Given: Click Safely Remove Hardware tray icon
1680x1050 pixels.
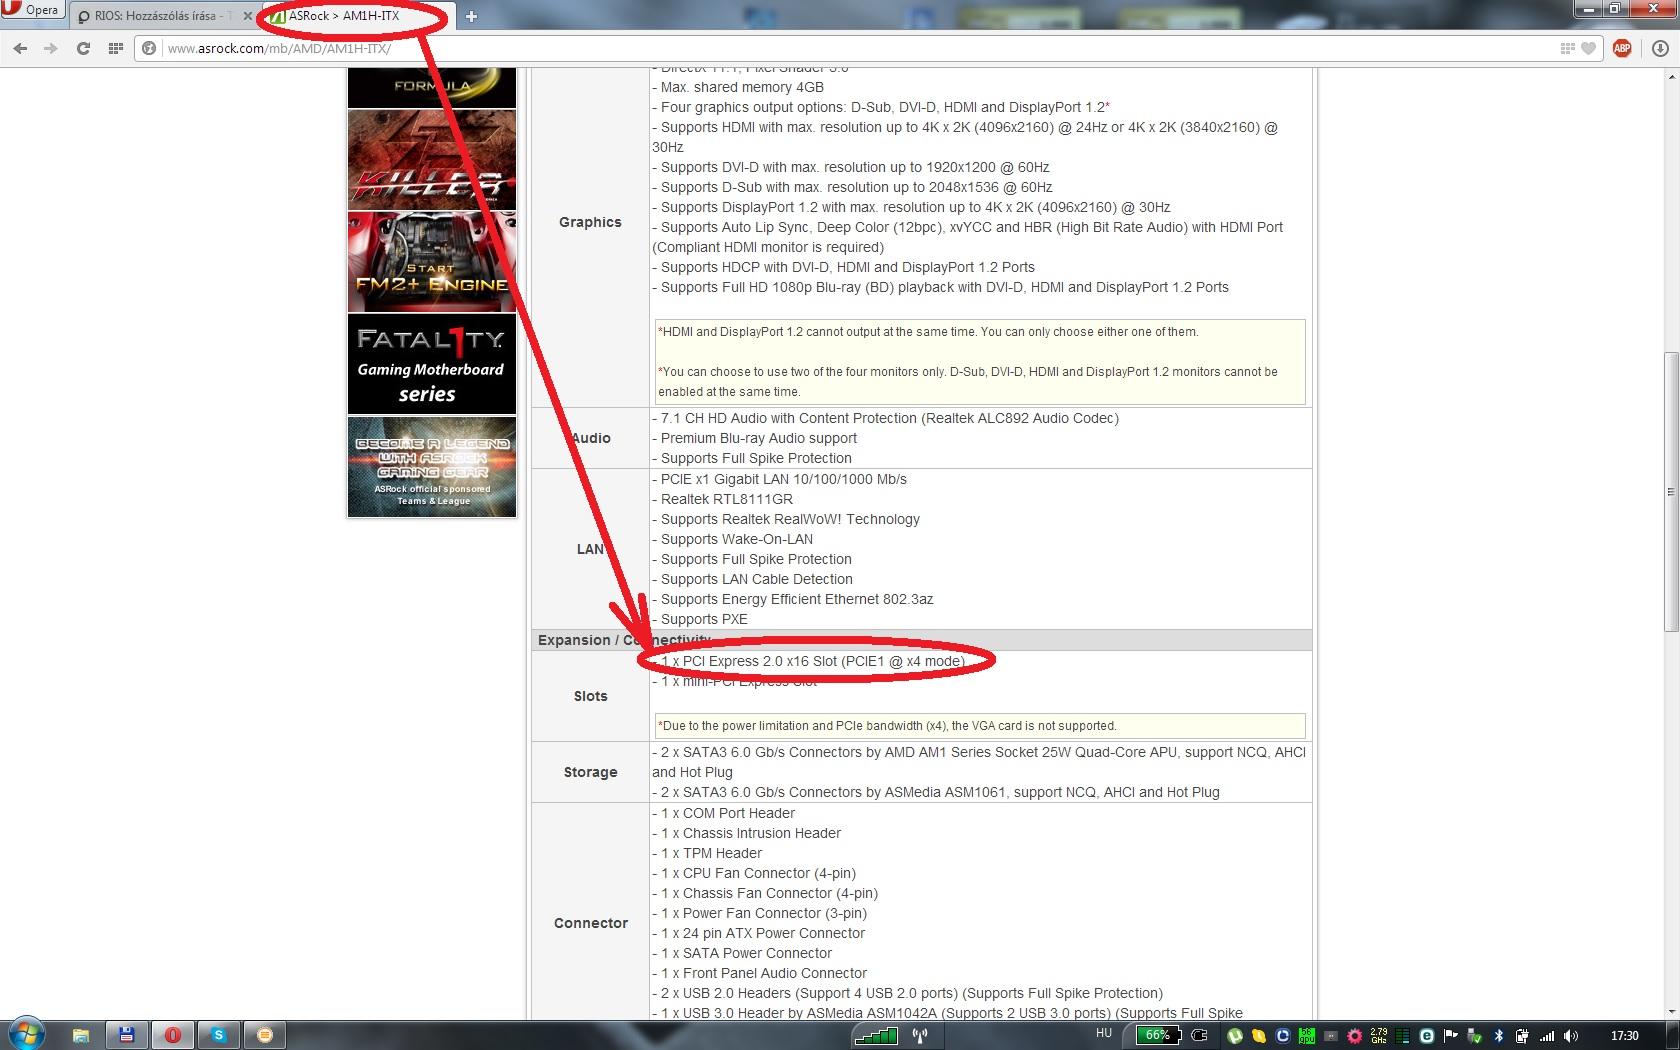Looking at the screenshot, I should (1475, 1036).
